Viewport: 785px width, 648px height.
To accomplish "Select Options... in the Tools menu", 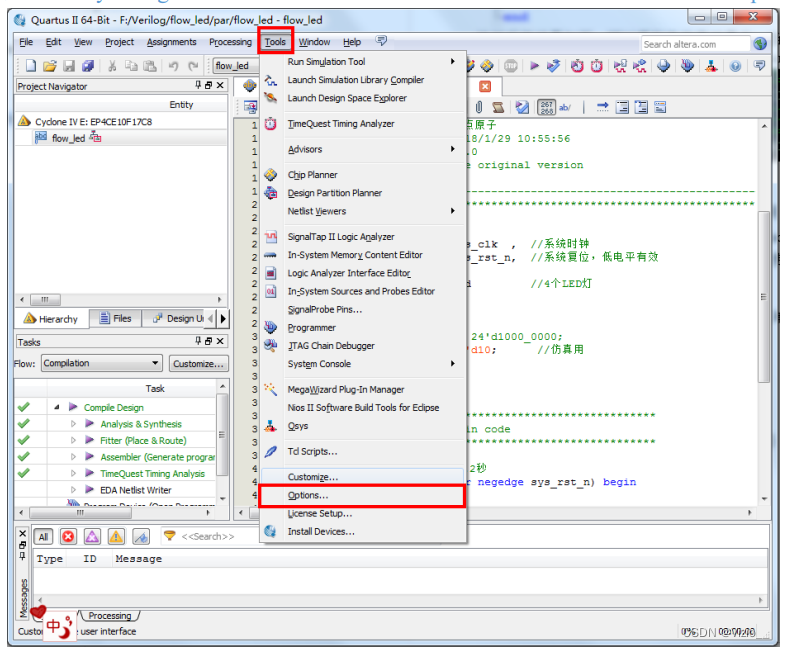I will click(x=363, y=496).
